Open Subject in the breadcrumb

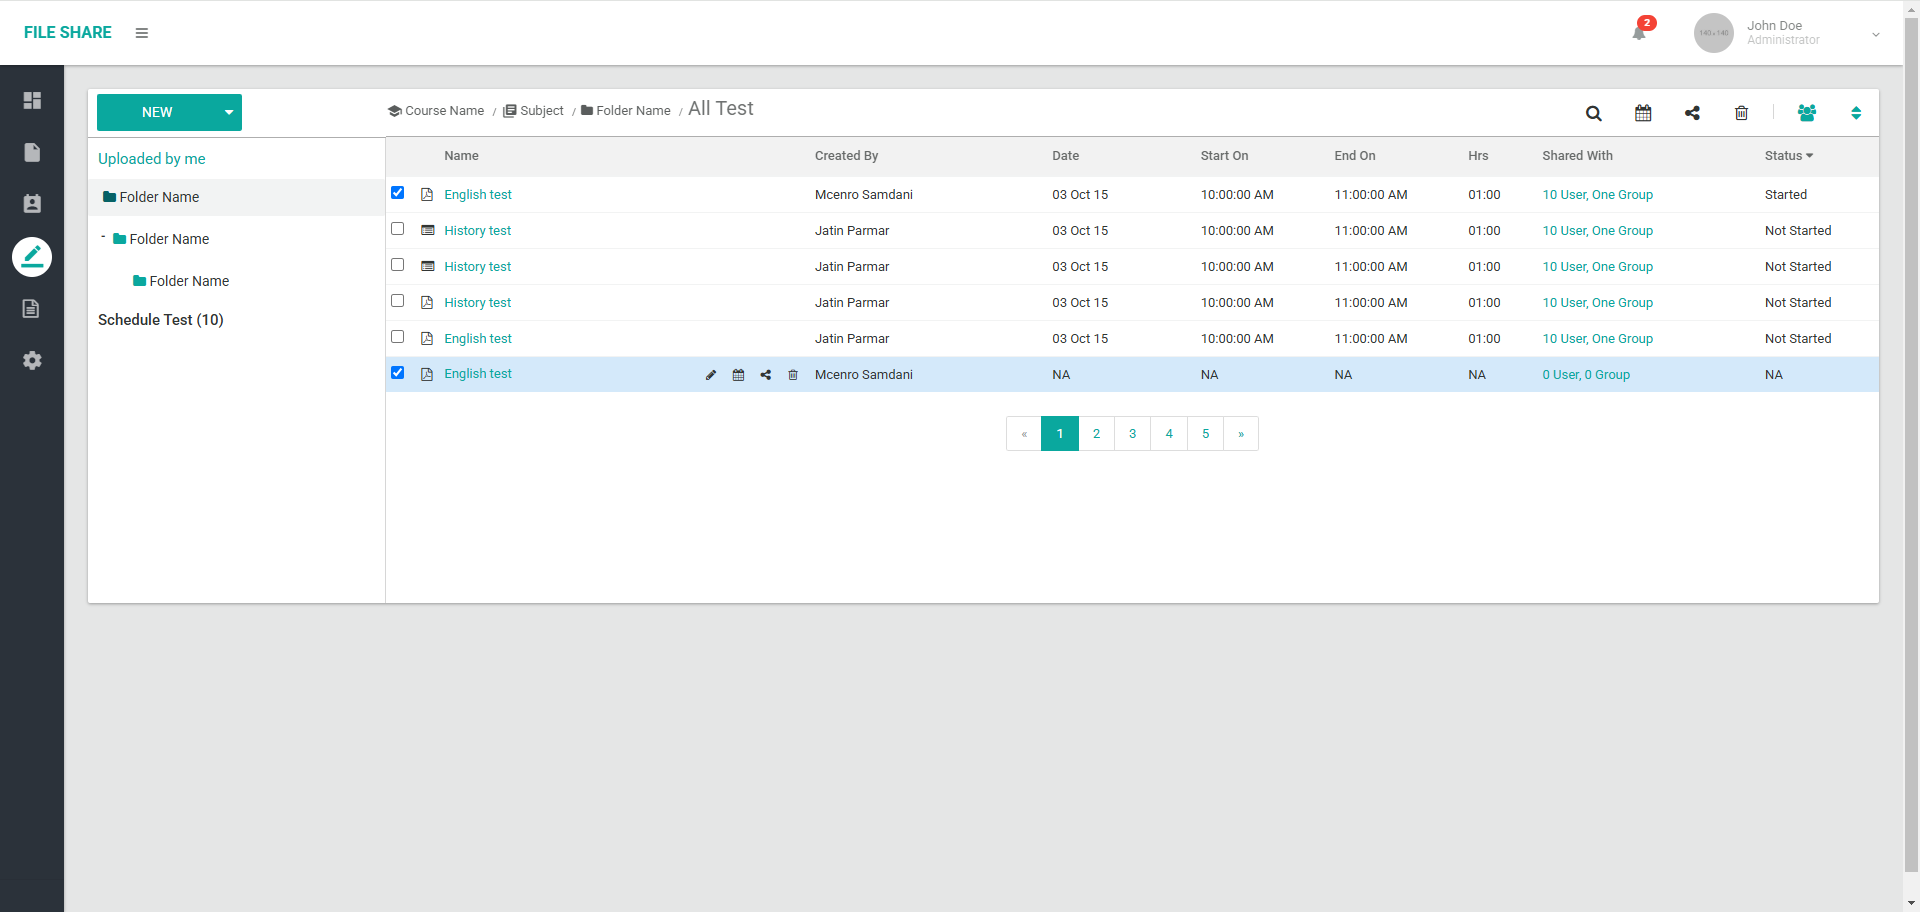coord(541,111)
